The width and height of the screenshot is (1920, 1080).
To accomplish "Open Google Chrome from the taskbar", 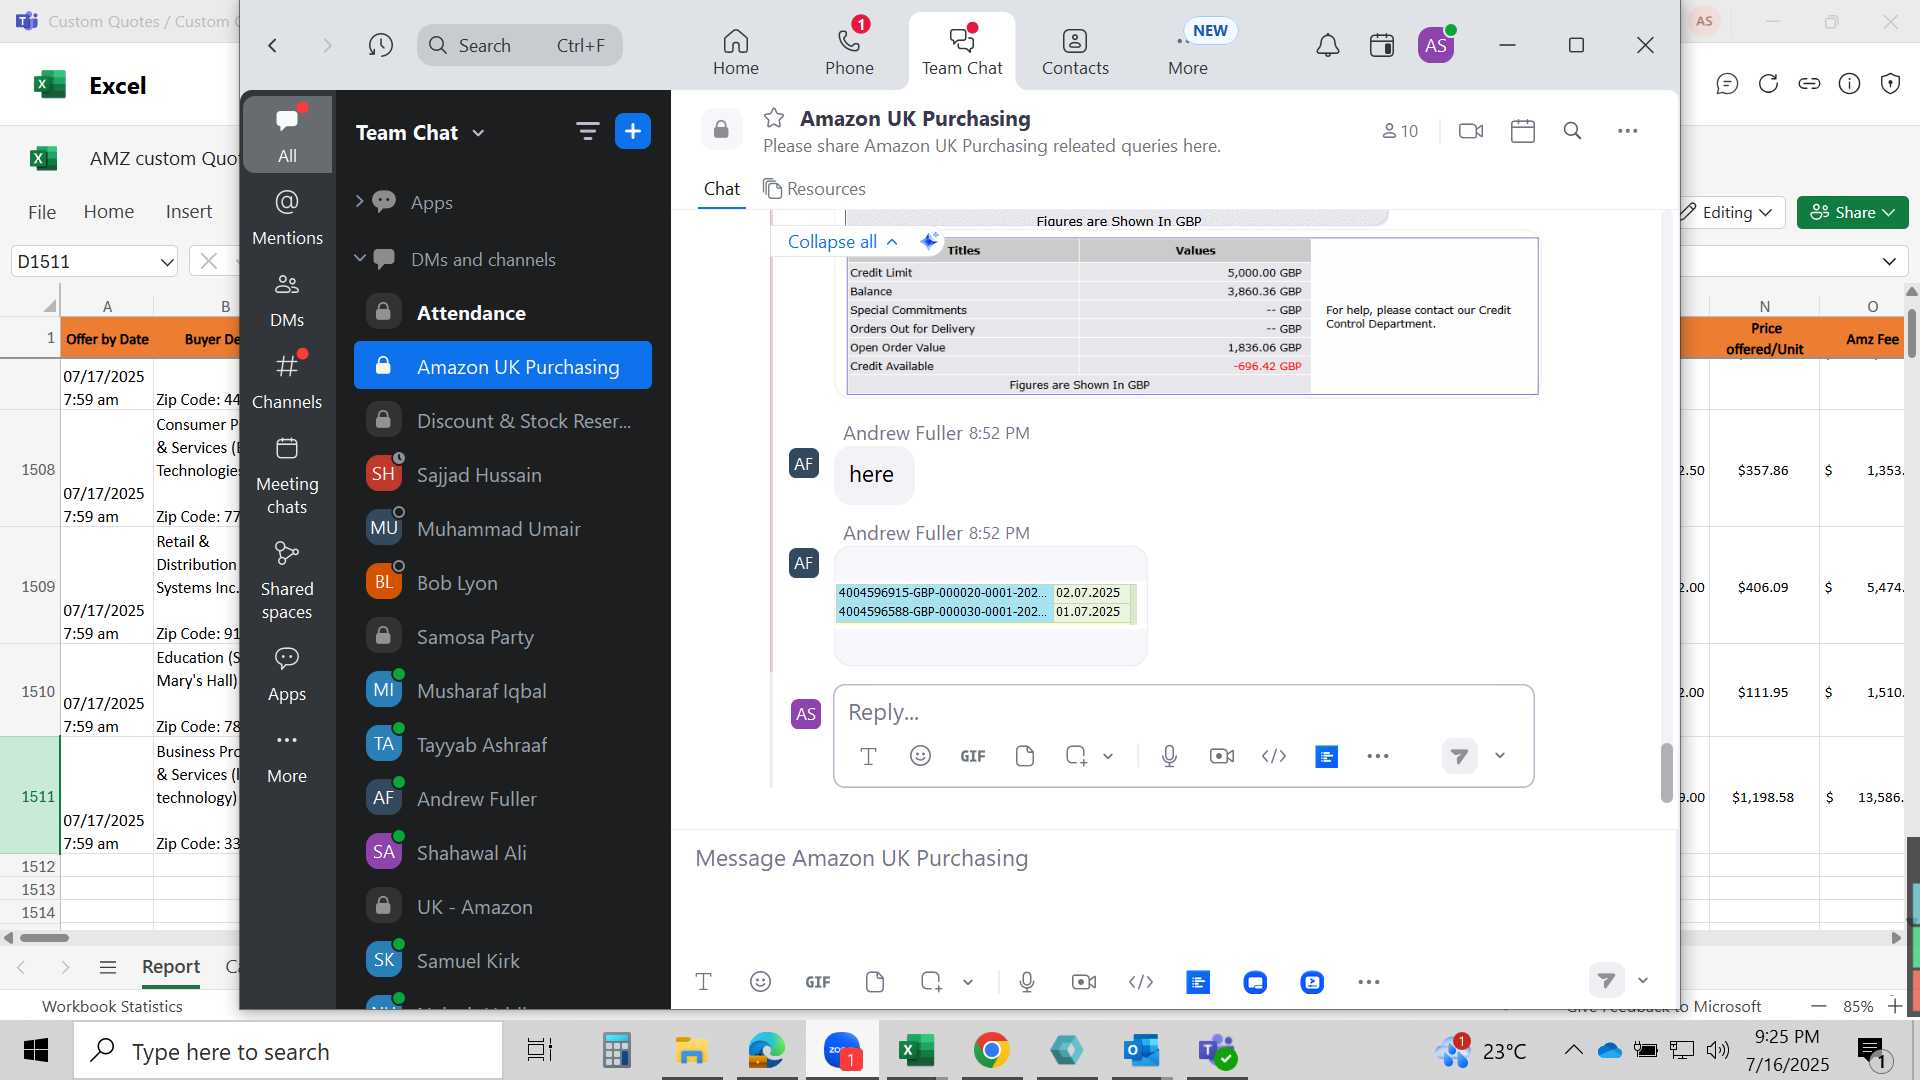I will 991,1051.
